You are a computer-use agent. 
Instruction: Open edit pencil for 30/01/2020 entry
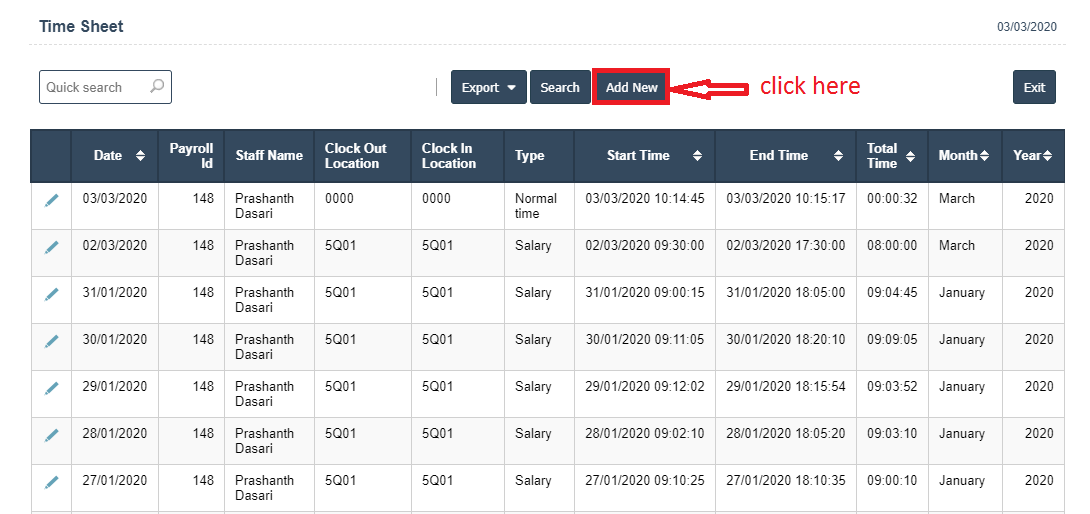[52, 341]
